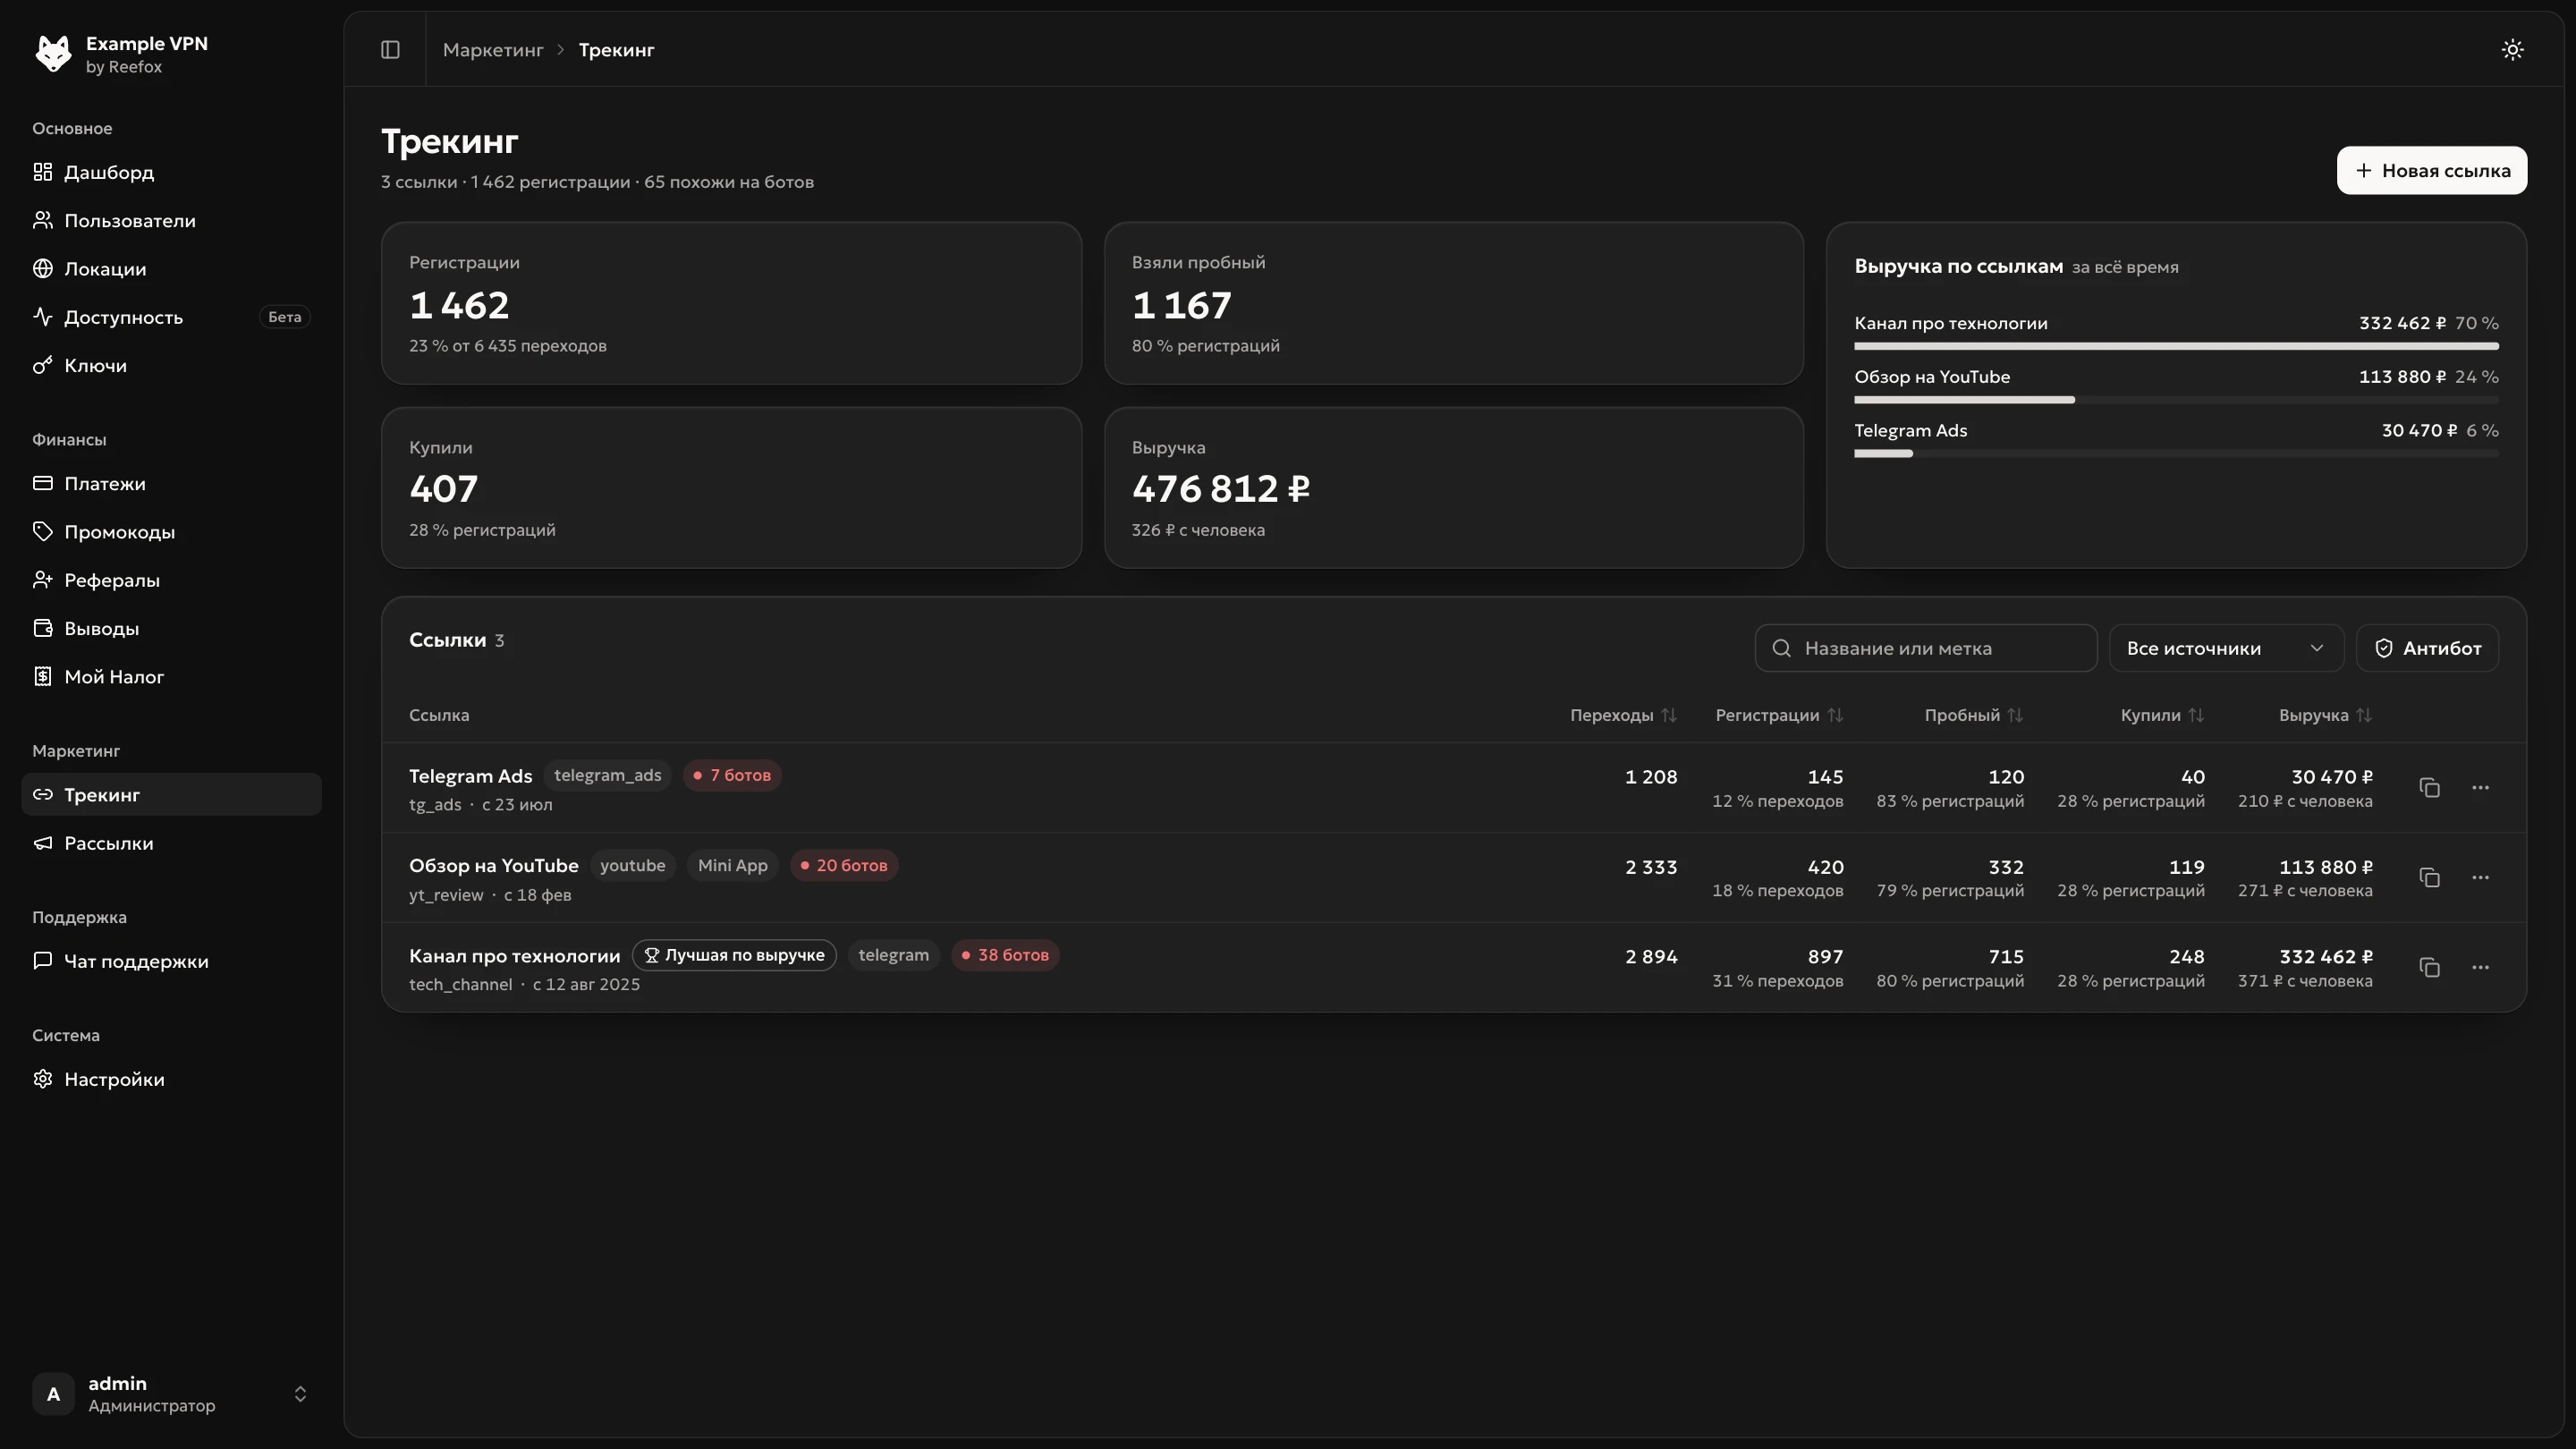This screenshot has height=1449, width=2576.
Task: Toggle the Антибот filter
Action: click(2427, 648)
